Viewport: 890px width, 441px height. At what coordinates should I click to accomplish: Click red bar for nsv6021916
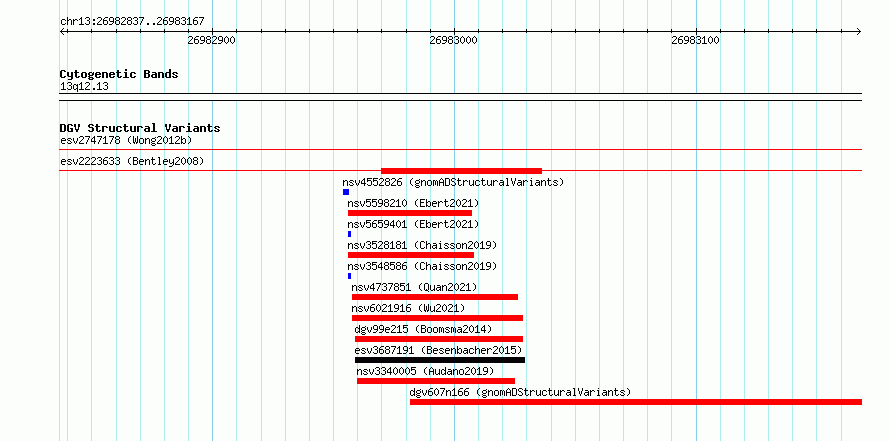438,318
